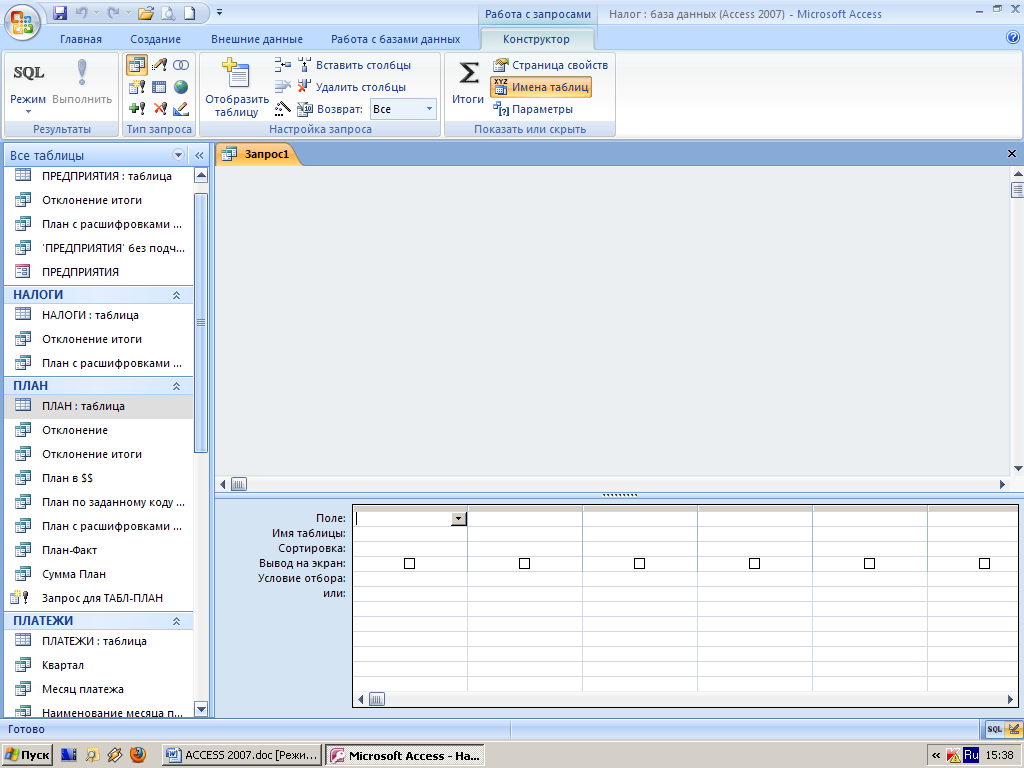Screen dimensions: 1024x768
Task: Open the Возврат combo box showing Все
Action: click(404, 108)
